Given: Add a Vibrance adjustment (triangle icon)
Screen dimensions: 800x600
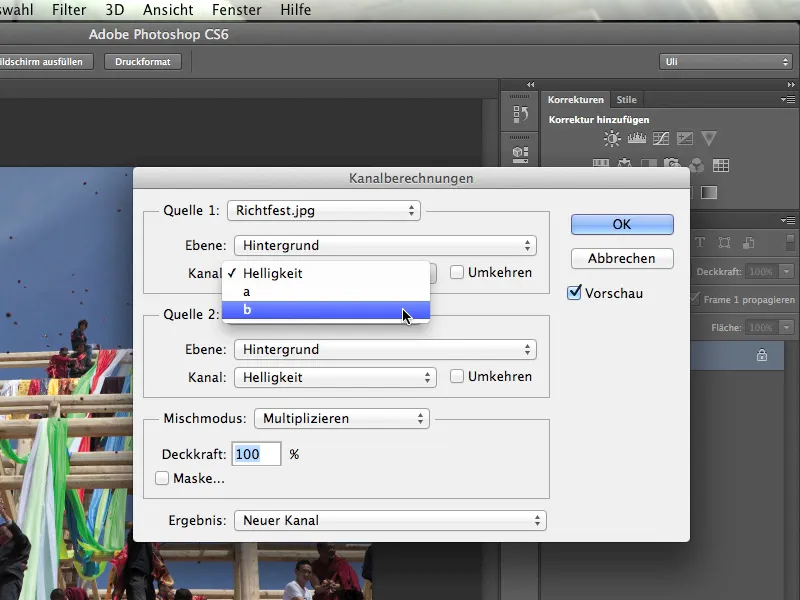Looking at the screenshot, I should (709, 138).
